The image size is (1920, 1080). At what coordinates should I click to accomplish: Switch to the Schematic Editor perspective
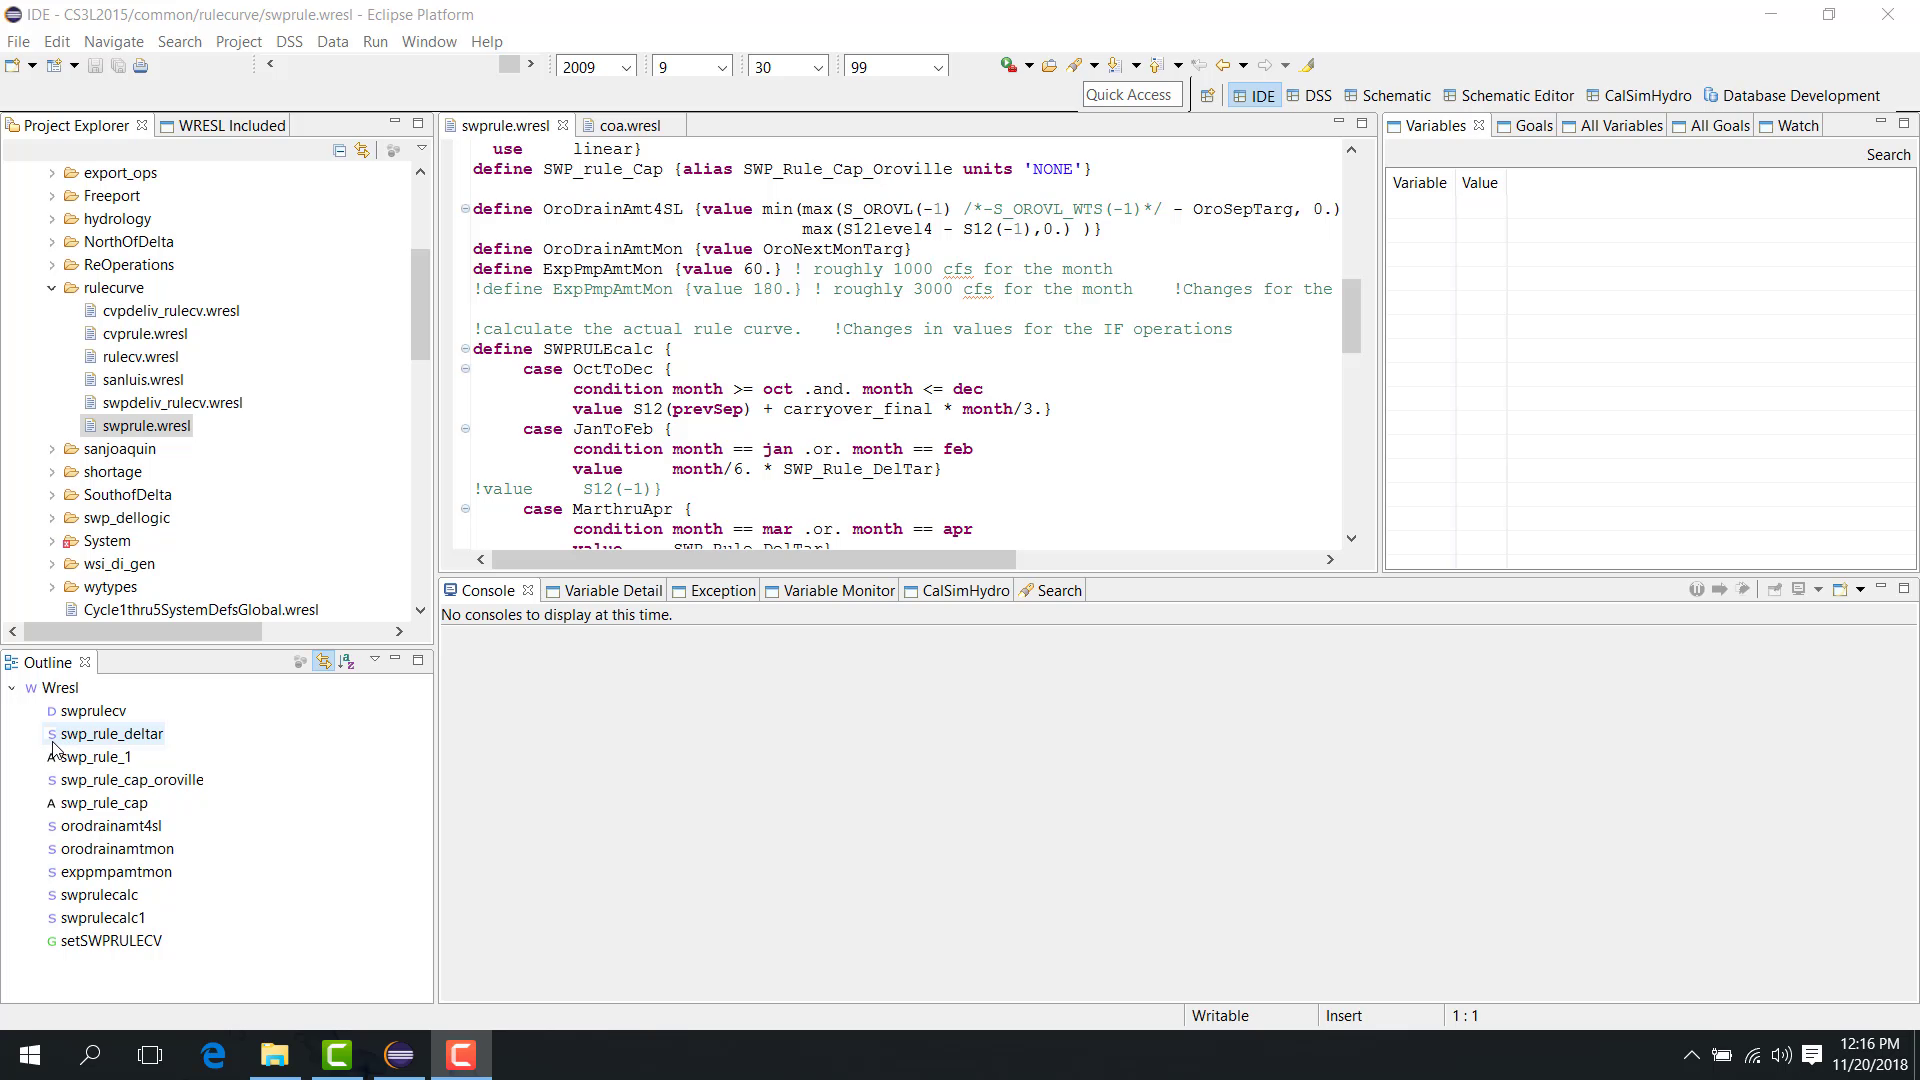tap(1508, 96)
